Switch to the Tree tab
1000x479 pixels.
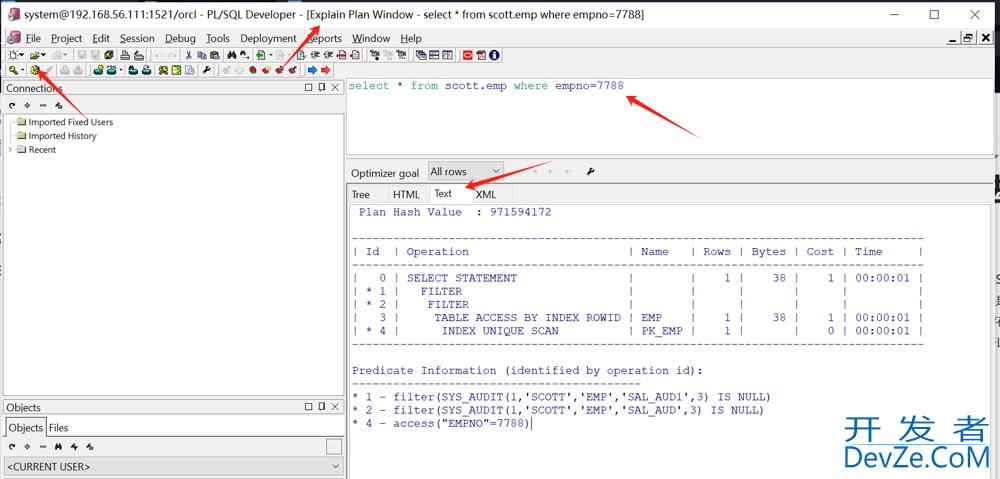tap(360, 195)
